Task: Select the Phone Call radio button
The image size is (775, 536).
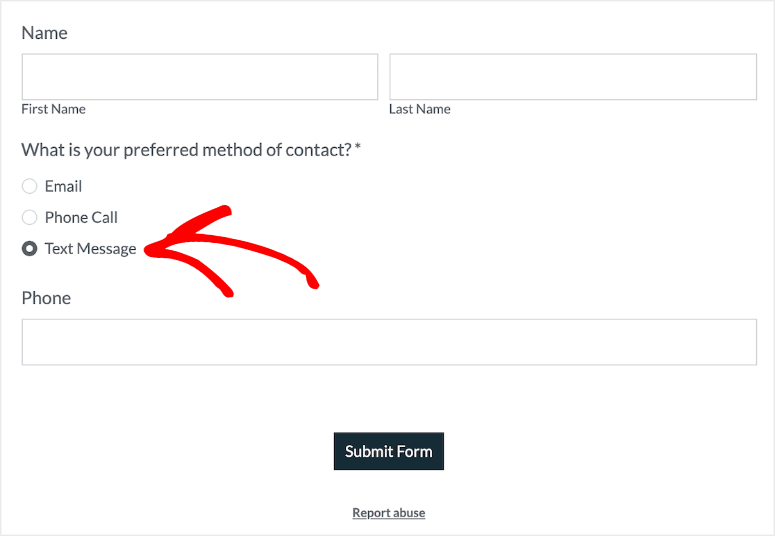Action: (x=30, y=217)
